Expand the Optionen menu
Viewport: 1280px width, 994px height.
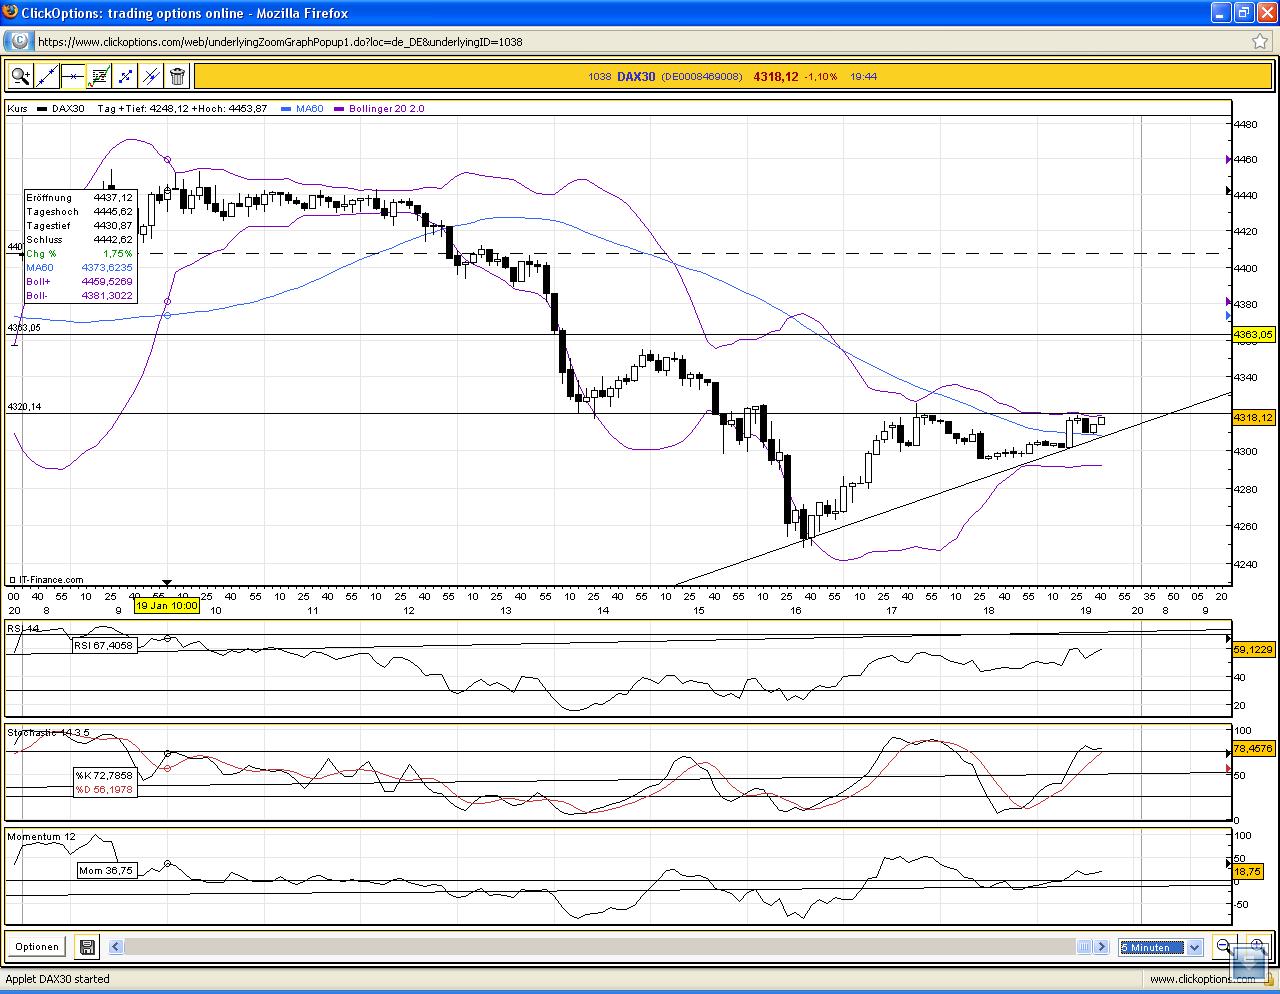click(x=36, y=946)
